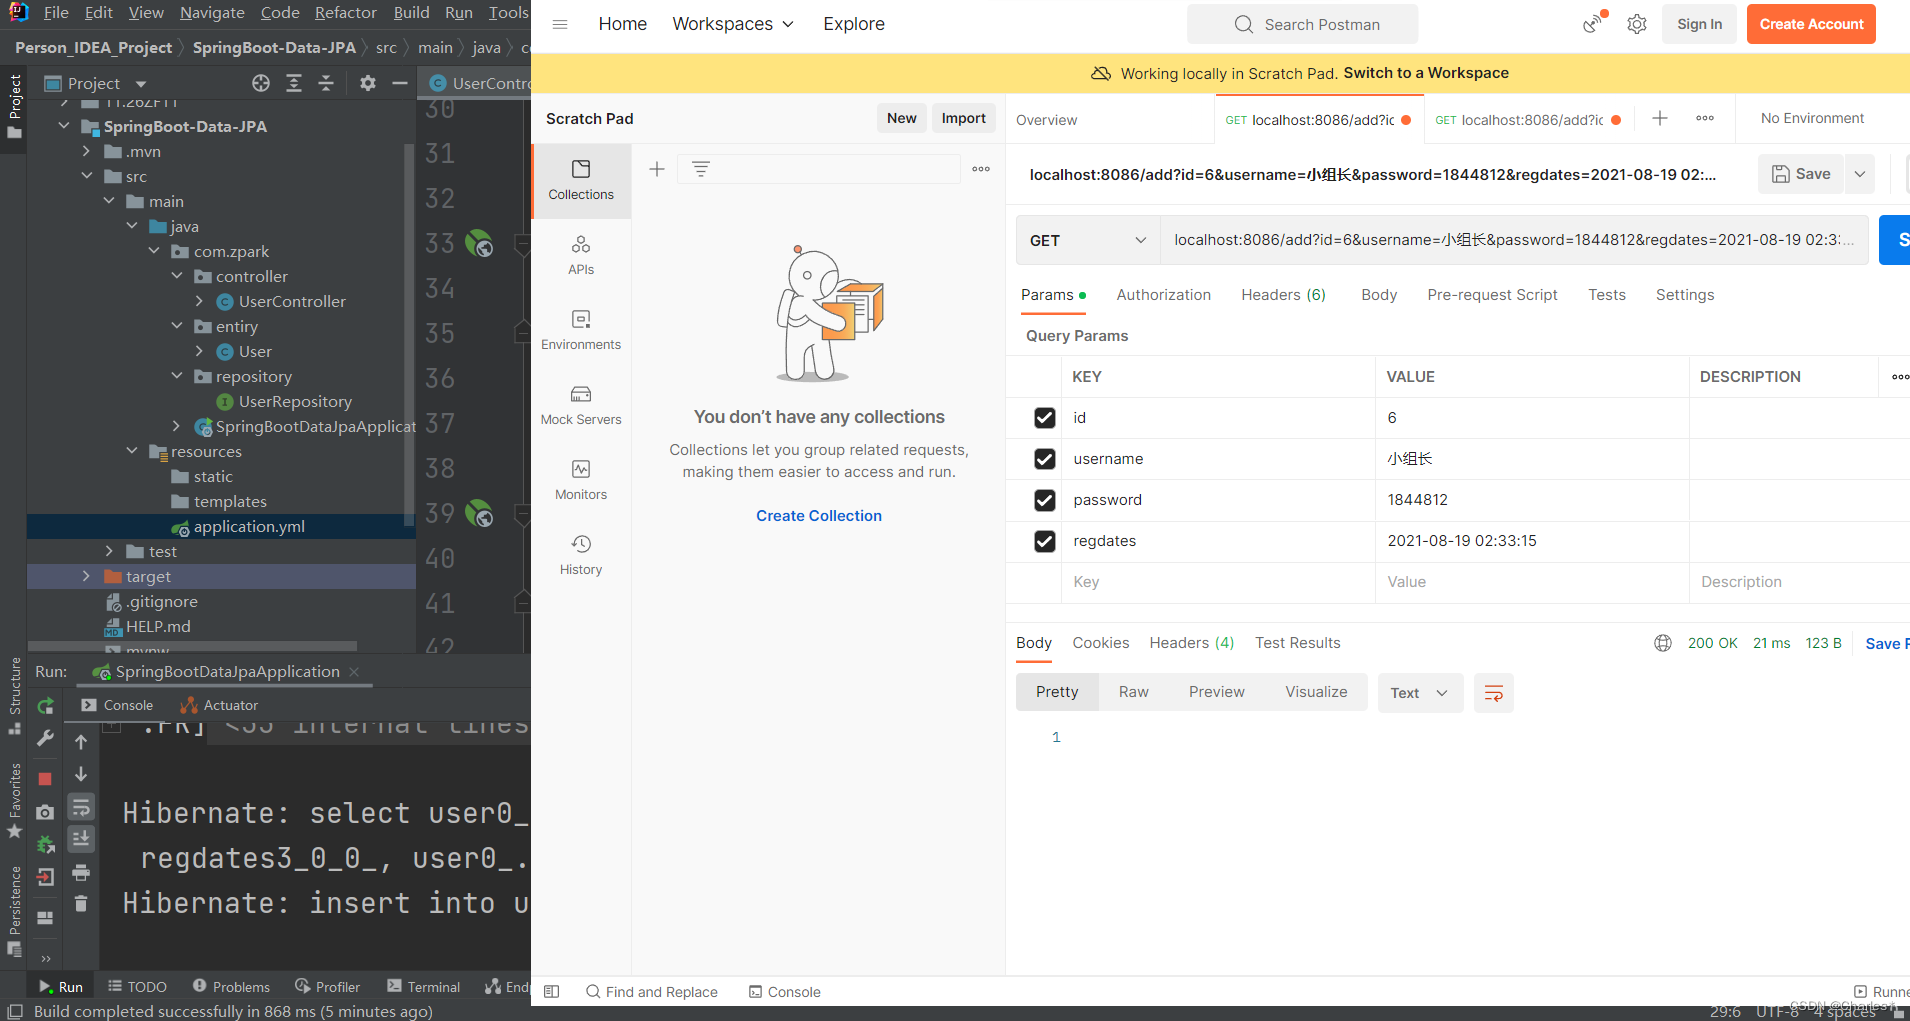Click the response wrap lines icon
1910x1021 pixels.
1494,693
